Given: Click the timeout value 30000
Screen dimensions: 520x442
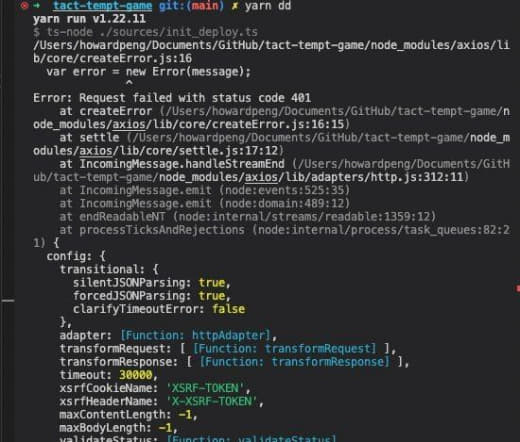Looking at the screenshot, I should (136, 375).
